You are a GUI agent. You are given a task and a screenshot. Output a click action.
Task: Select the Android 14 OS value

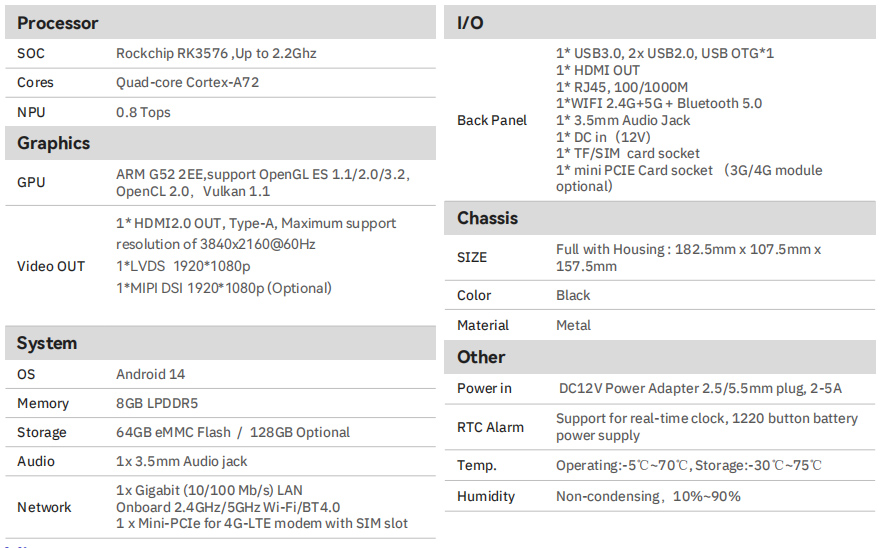coord(150,374)
